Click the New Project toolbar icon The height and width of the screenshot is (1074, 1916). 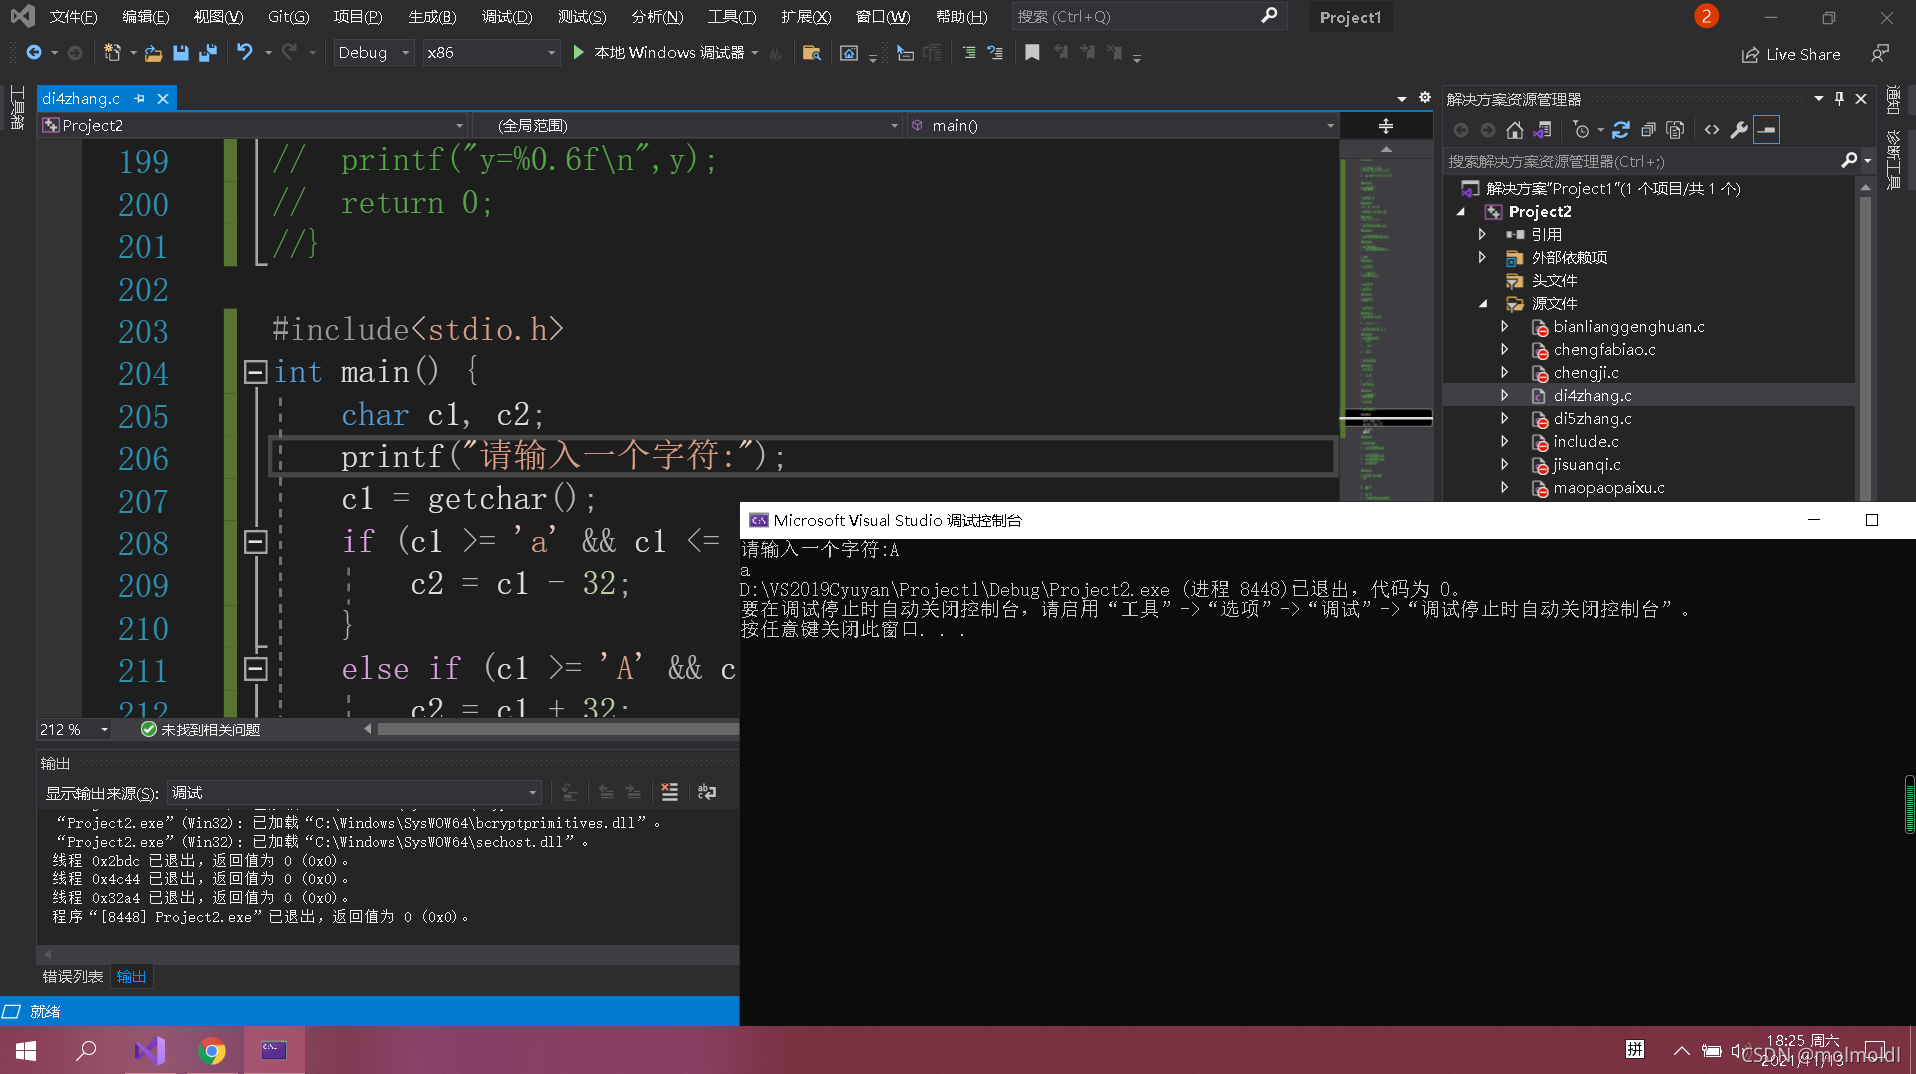(112, 53)
